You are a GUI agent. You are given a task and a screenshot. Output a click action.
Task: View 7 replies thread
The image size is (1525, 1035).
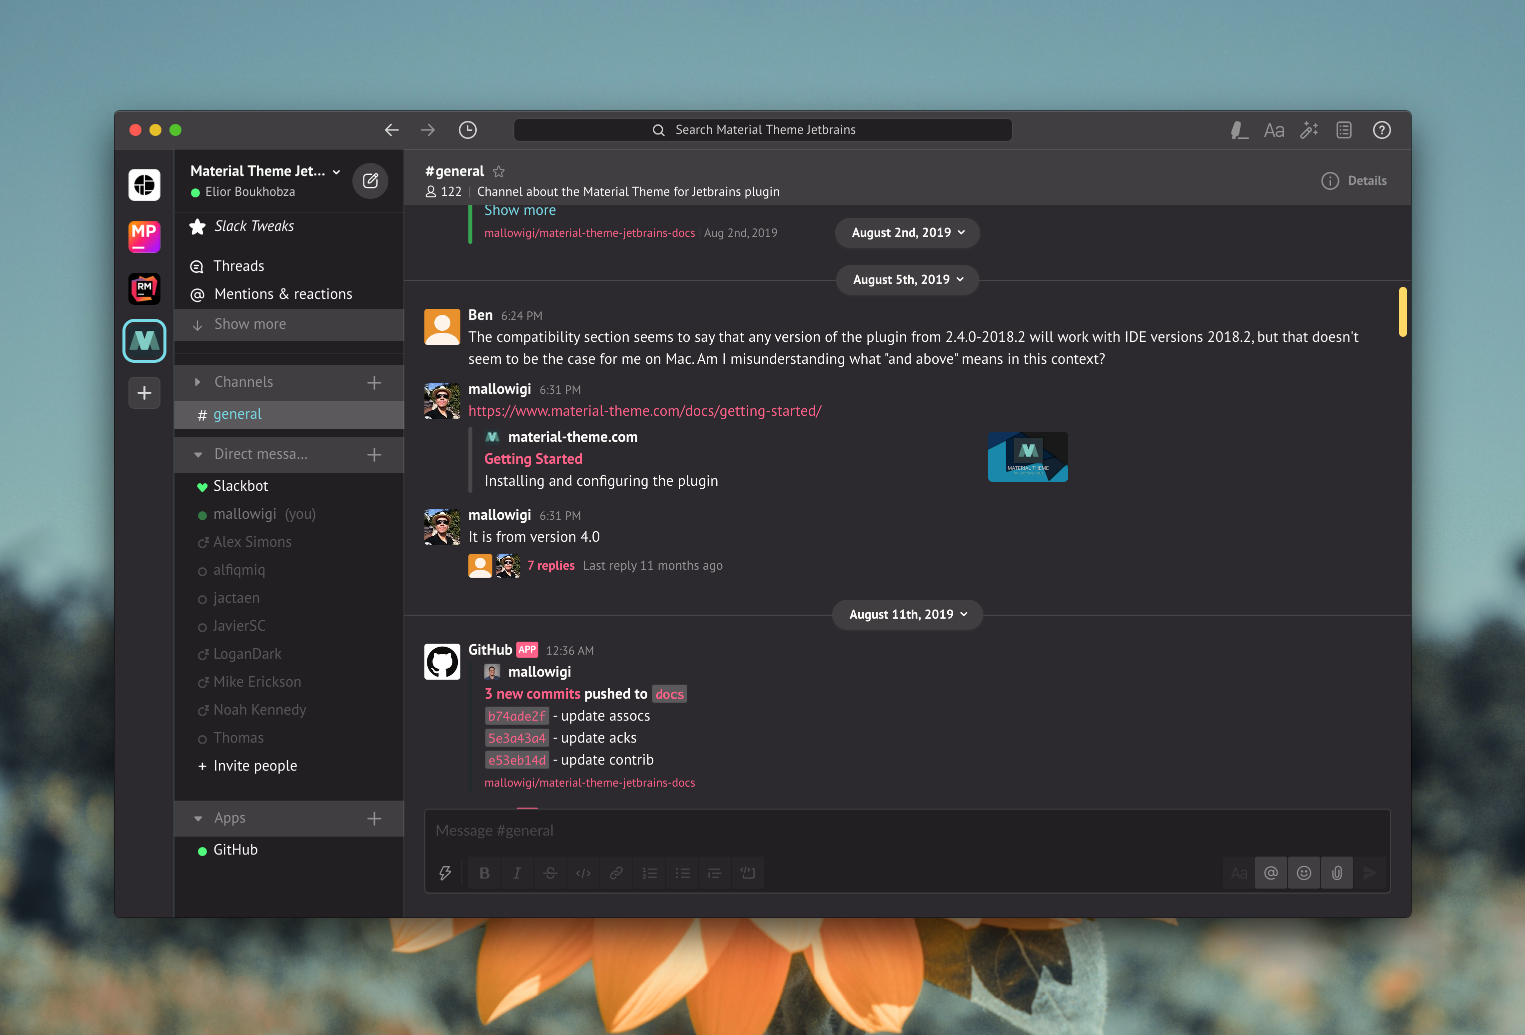551,566
